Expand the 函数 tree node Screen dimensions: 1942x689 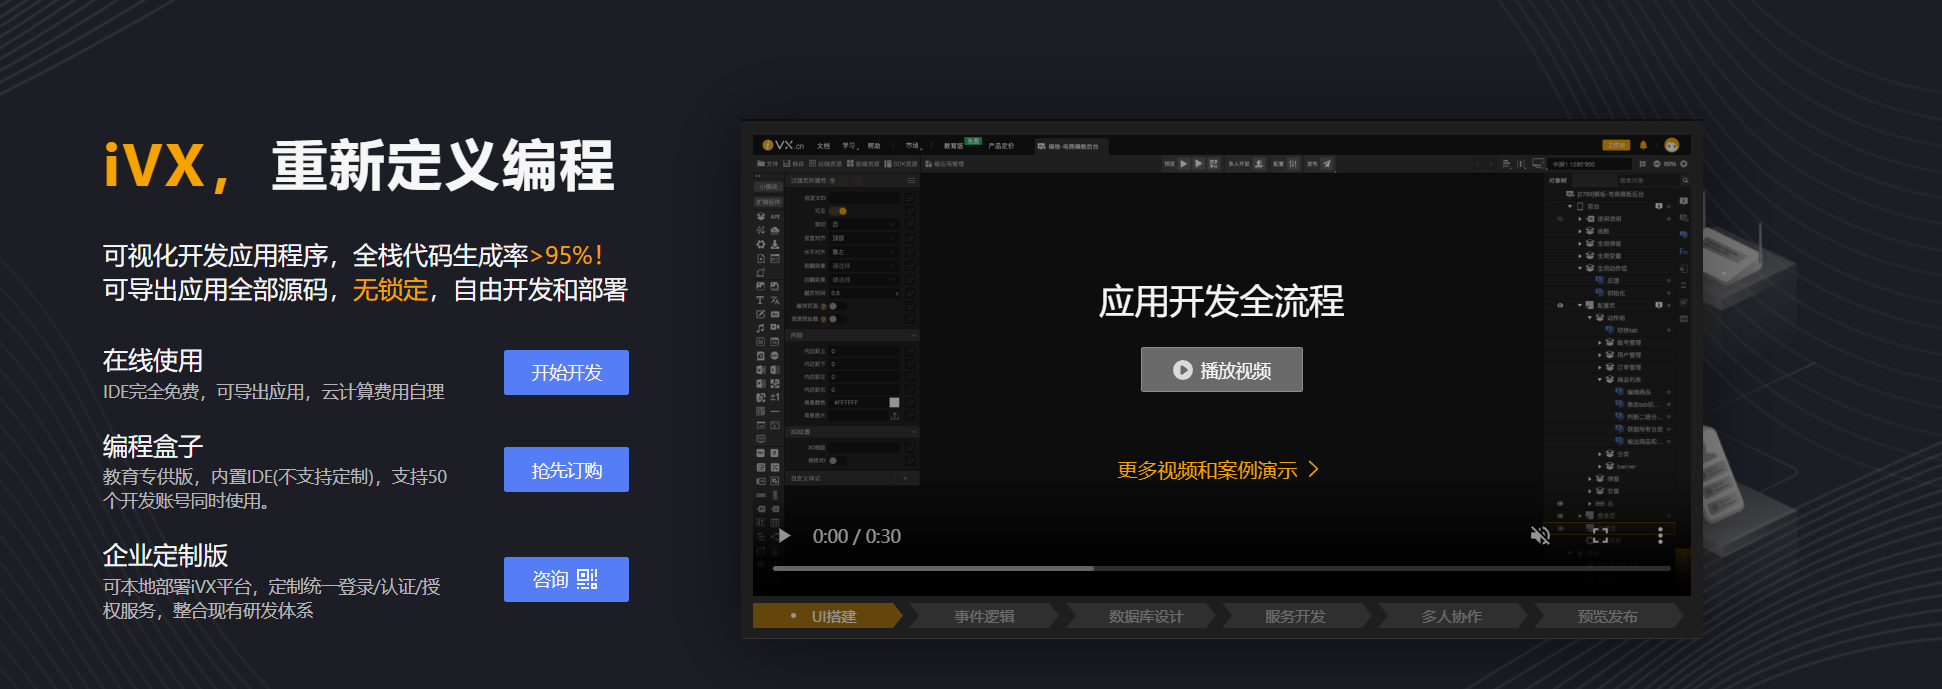coord(1580,231)
